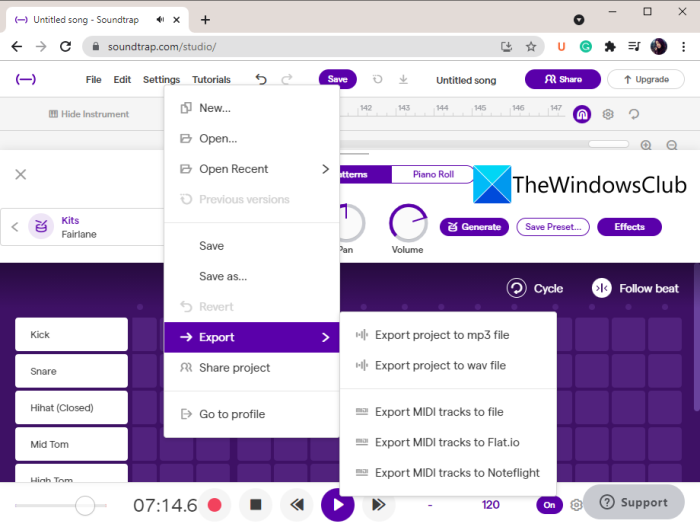Choose Open... from File menu
Image resolution: width=700 pixels, height=527 pixels.
pyautogui.click(x=252, y=138)
